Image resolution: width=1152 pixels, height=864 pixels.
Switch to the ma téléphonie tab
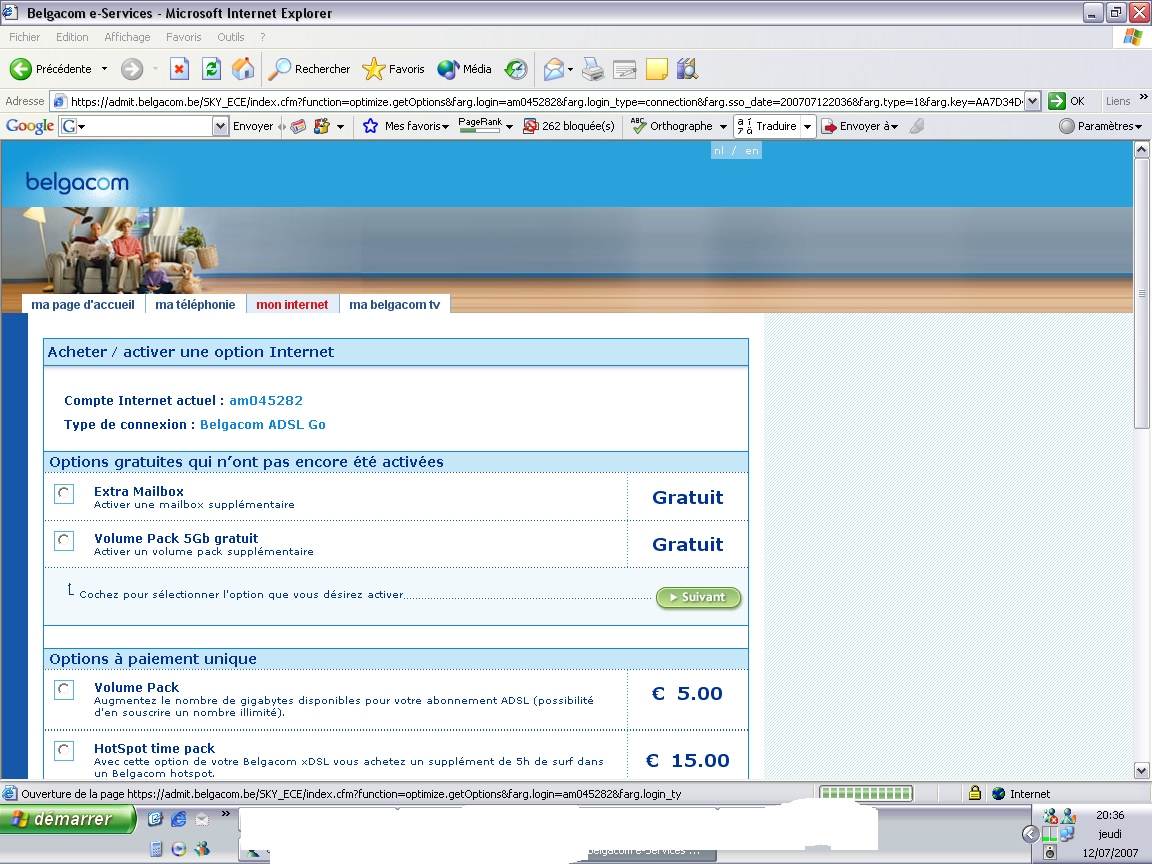point(195,305)
